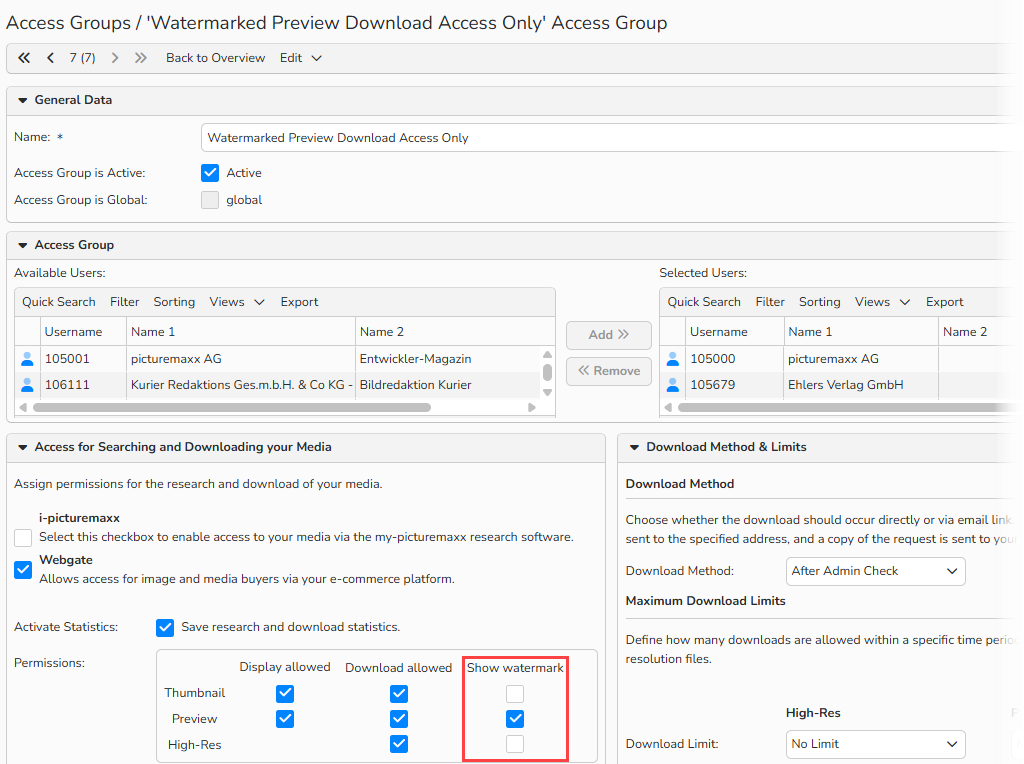Open the Edit dropdown menu

tap(300, 58)
